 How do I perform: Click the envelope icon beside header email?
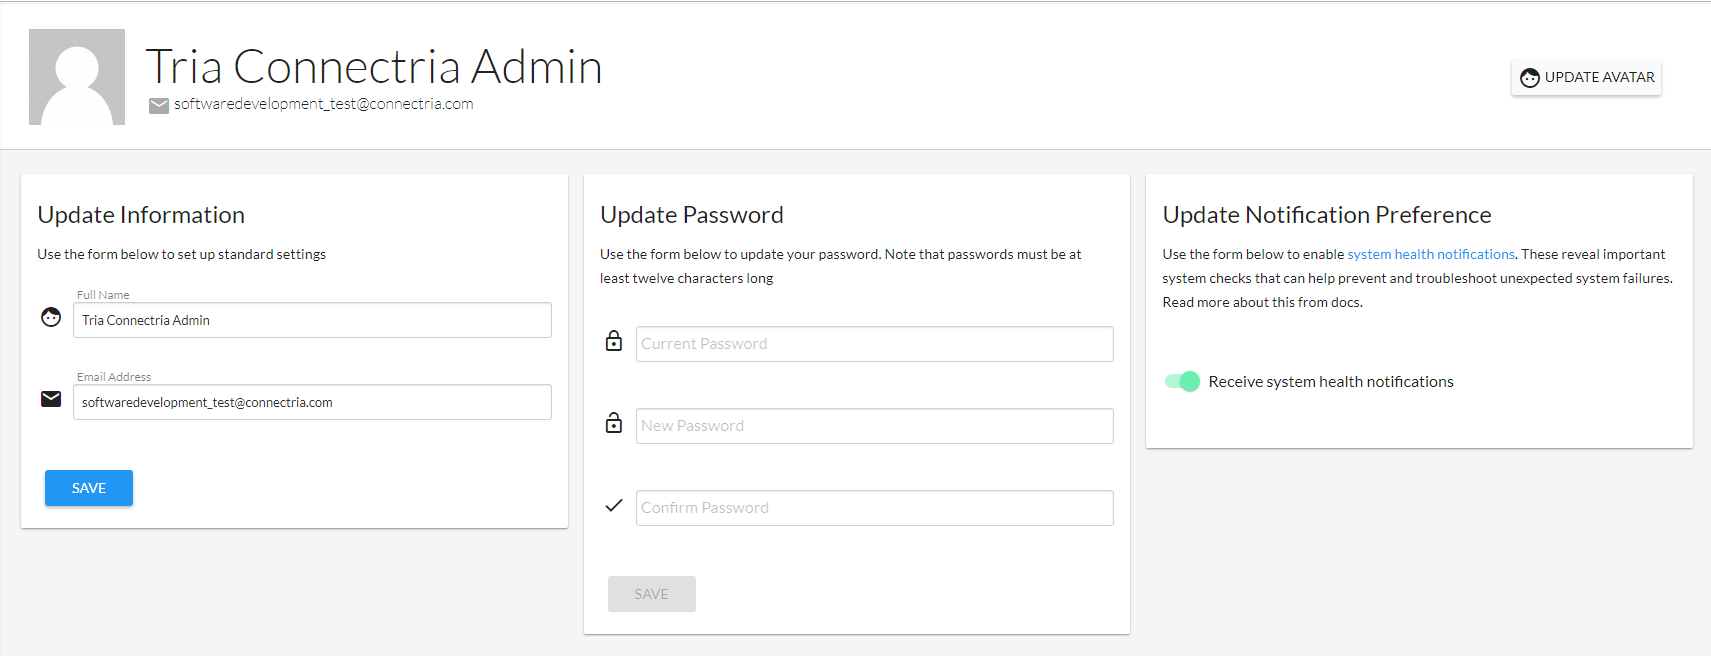click(x=159, y=105)
